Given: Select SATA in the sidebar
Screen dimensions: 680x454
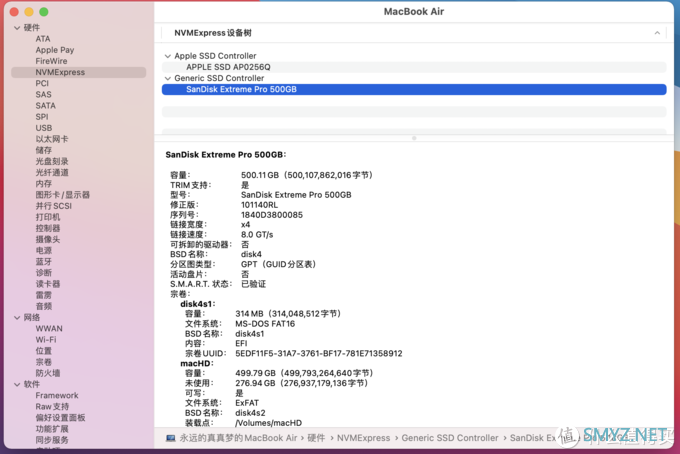Looking at the screenshot, I should pyautogui.click(x=46, y=106).
